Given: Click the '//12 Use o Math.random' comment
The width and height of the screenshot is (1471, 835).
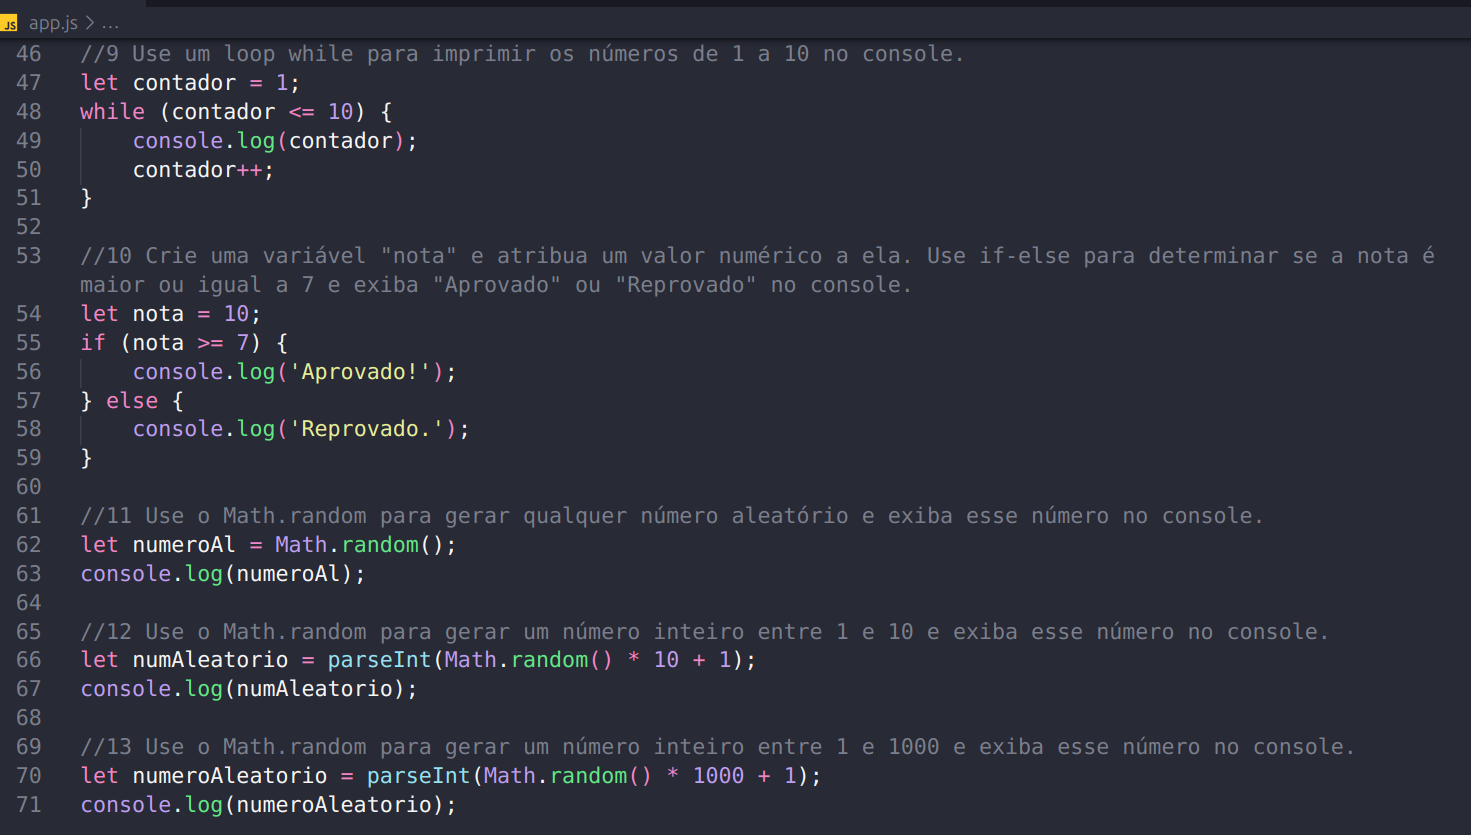Looking at the screenshot, I should pyautogui.click(x=705, y=632).
